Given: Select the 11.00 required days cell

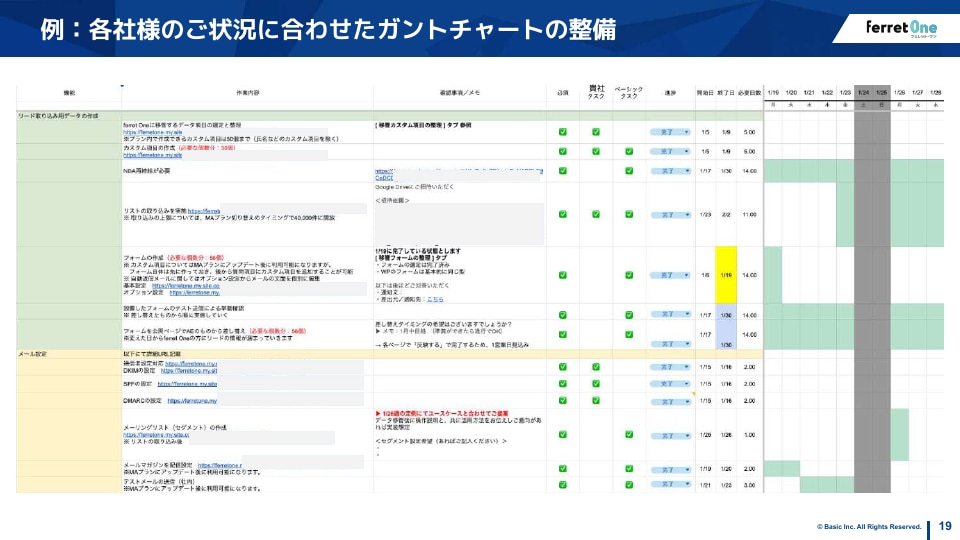Looking at the screenshot, I should click(749, 214).
